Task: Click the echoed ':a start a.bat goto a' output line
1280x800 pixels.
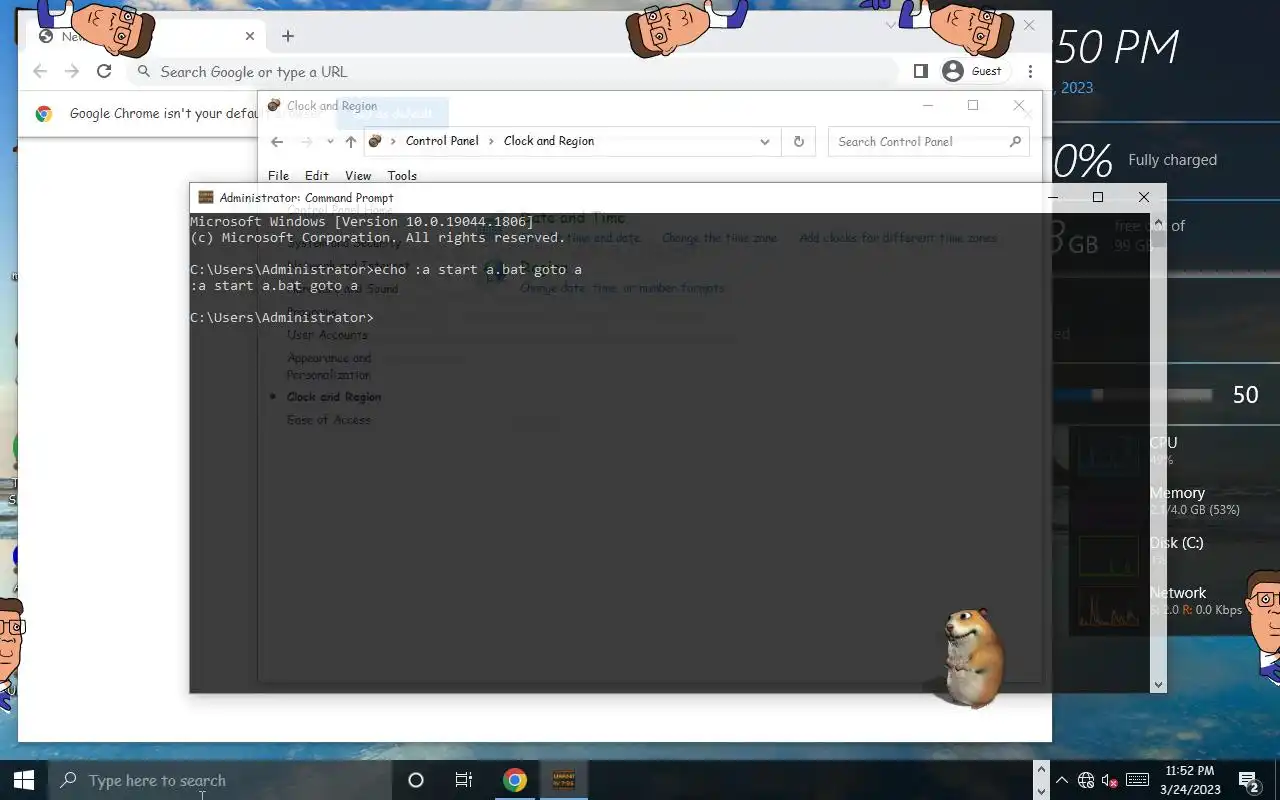Action: click(274, 286)
